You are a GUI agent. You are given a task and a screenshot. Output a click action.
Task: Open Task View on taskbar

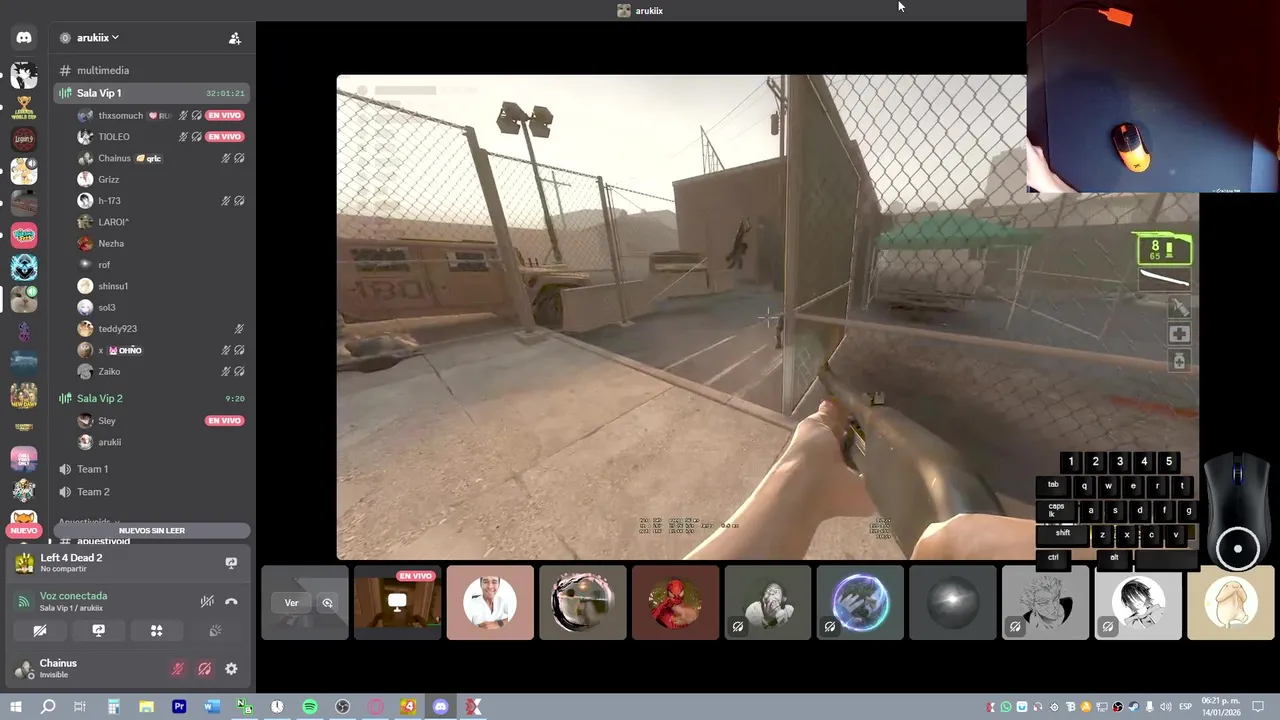[x=80, y=707]
